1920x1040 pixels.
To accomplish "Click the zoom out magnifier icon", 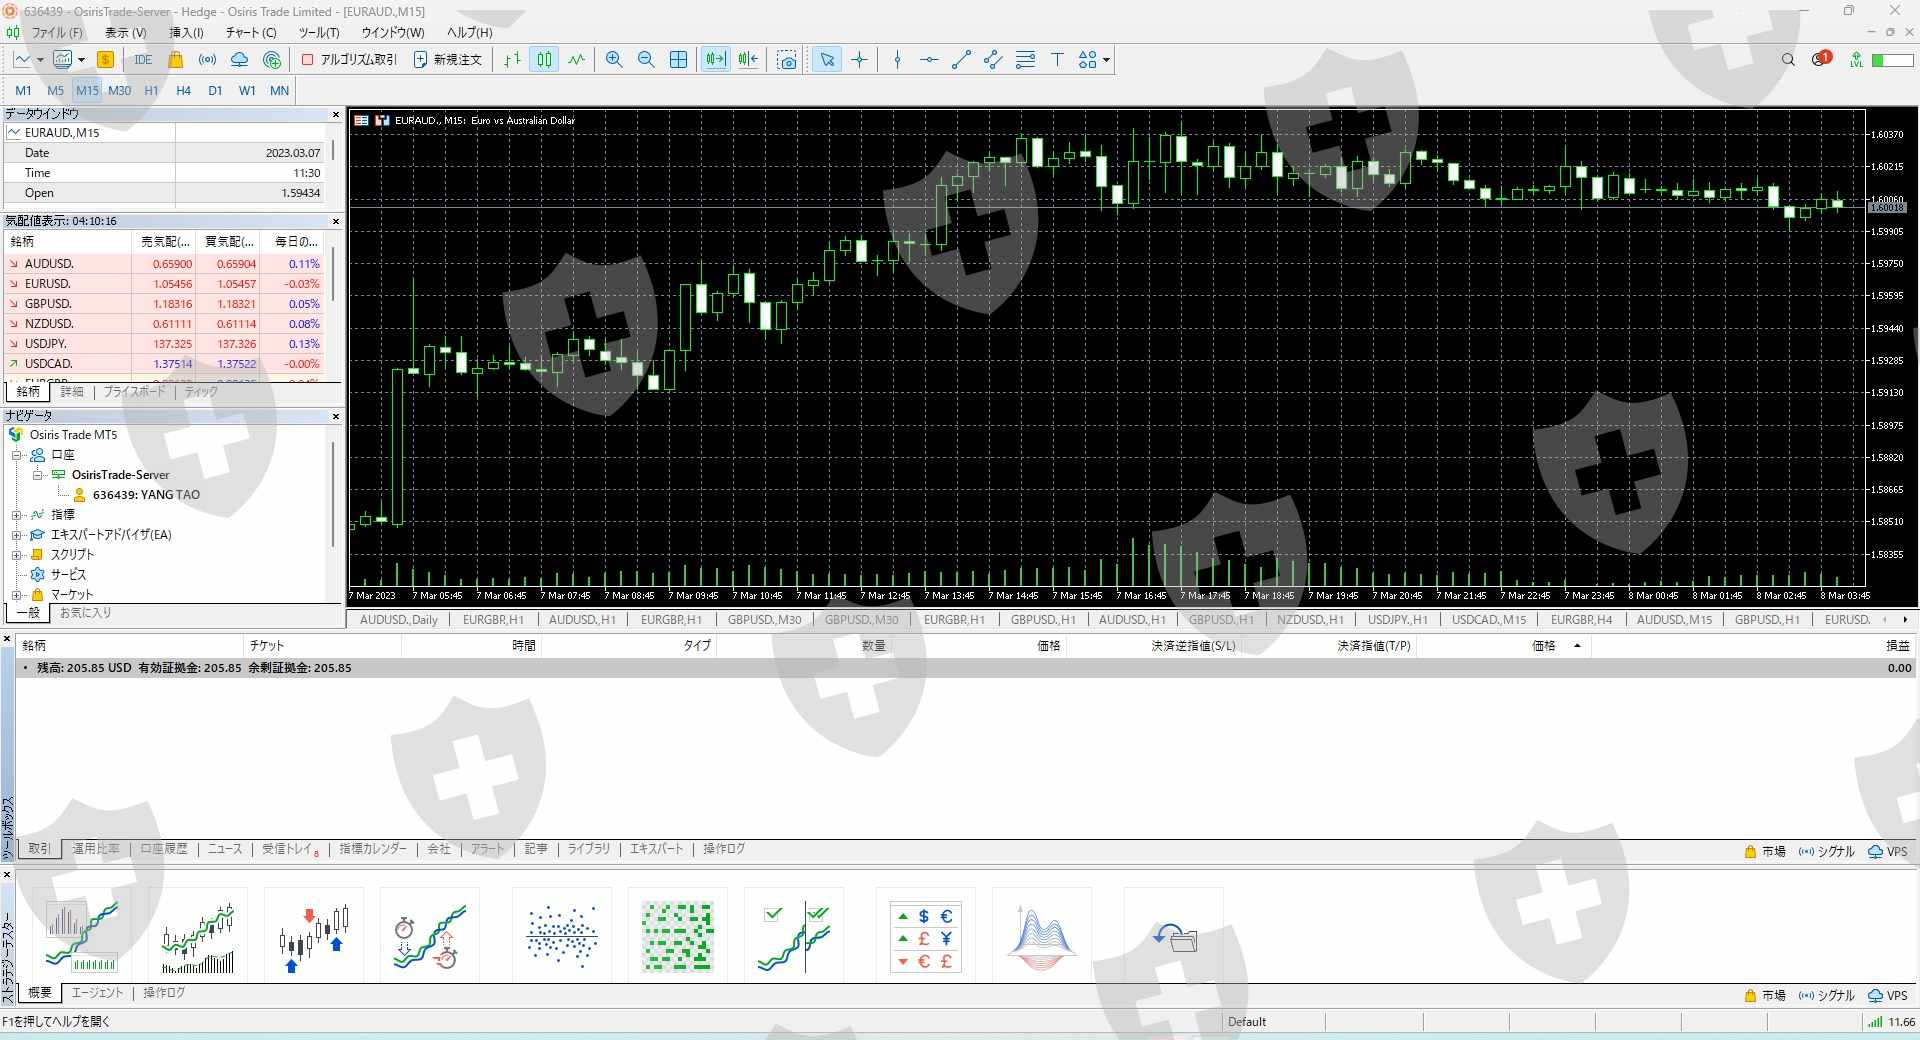I will [x=646, y=60].
